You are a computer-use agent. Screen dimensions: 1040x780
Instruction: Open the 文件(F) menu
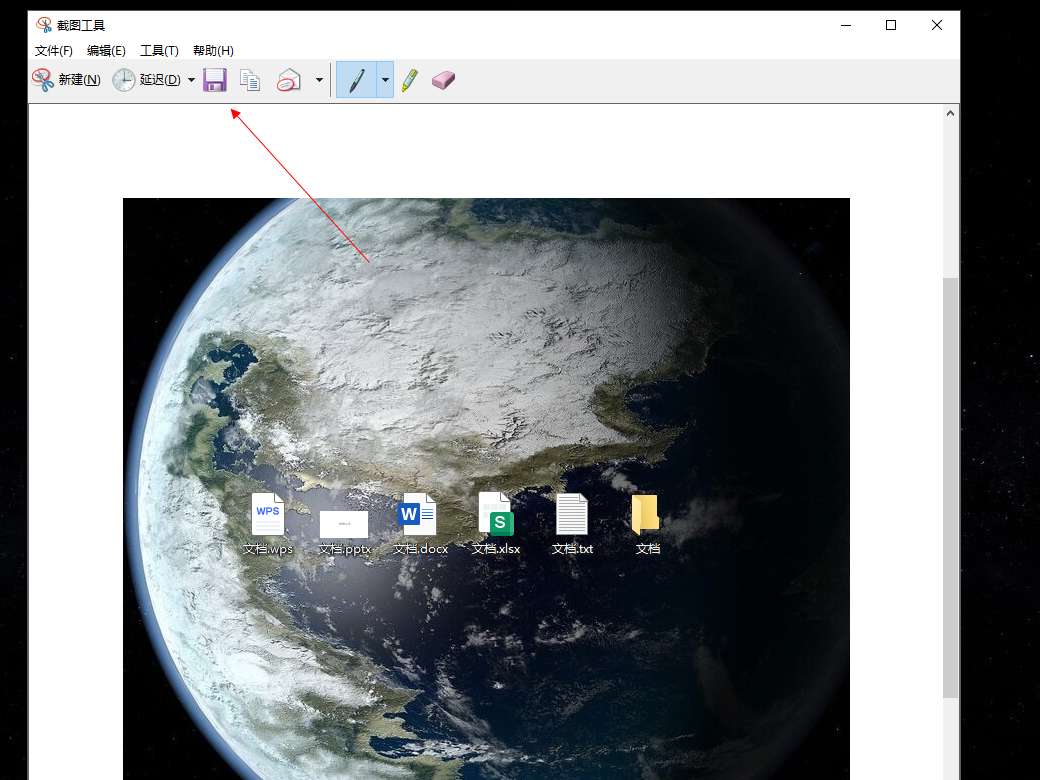(53, 50)
